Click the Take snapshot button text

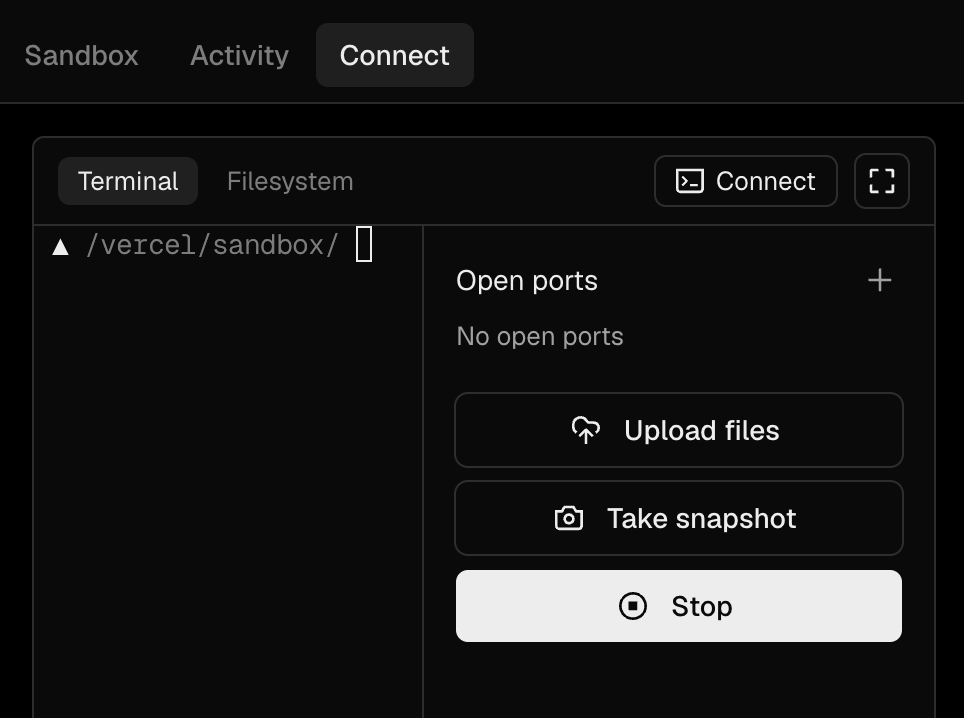701,518
